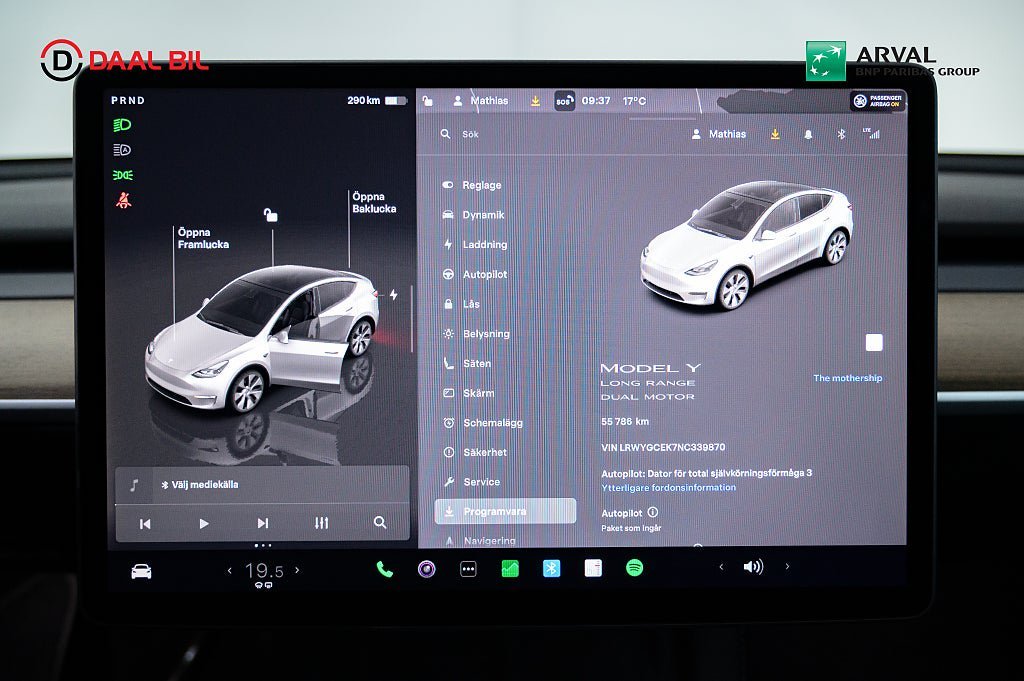The width and height of the screenshot is (1024, 681).
Task: Toggle the lock icon above the car
Action: (270, 215)
